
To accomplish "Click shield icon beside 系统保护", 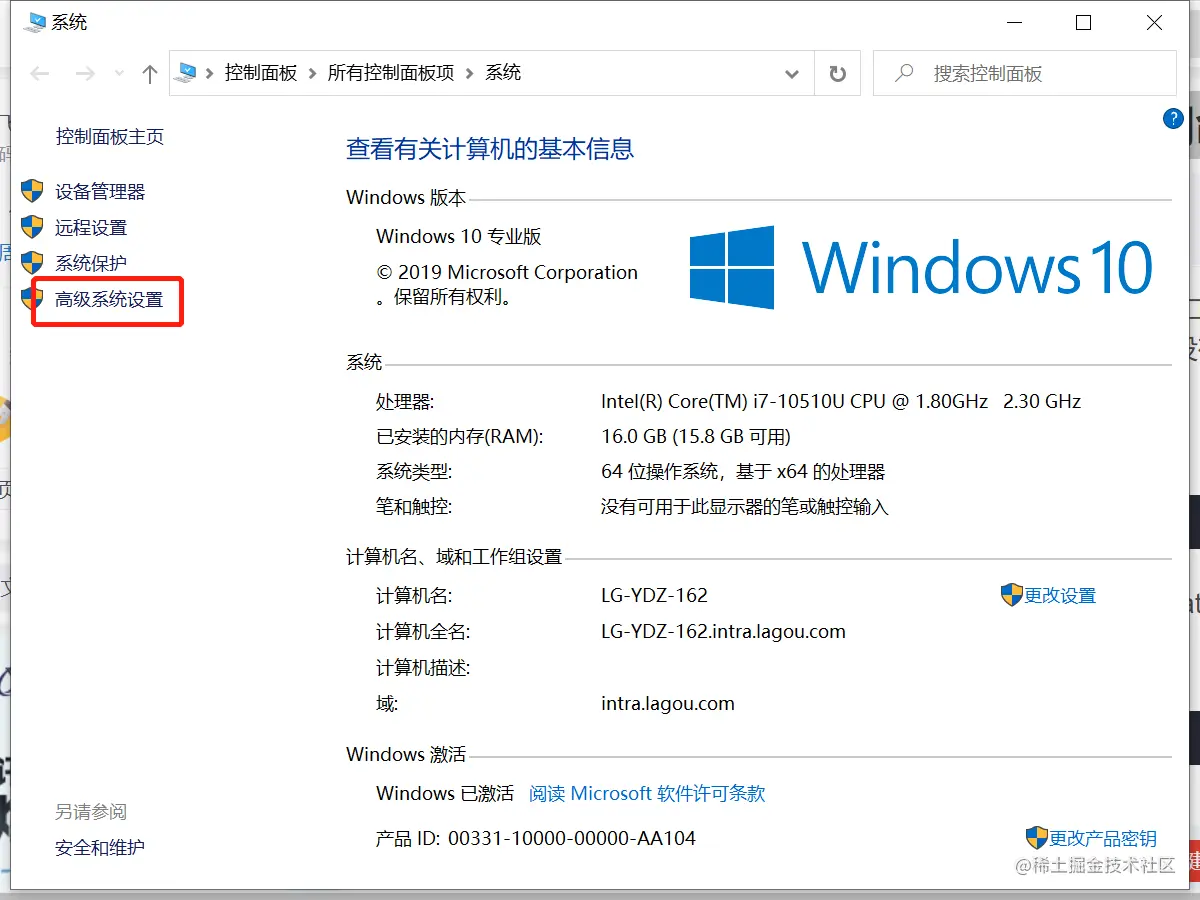I will click(32, 263).
